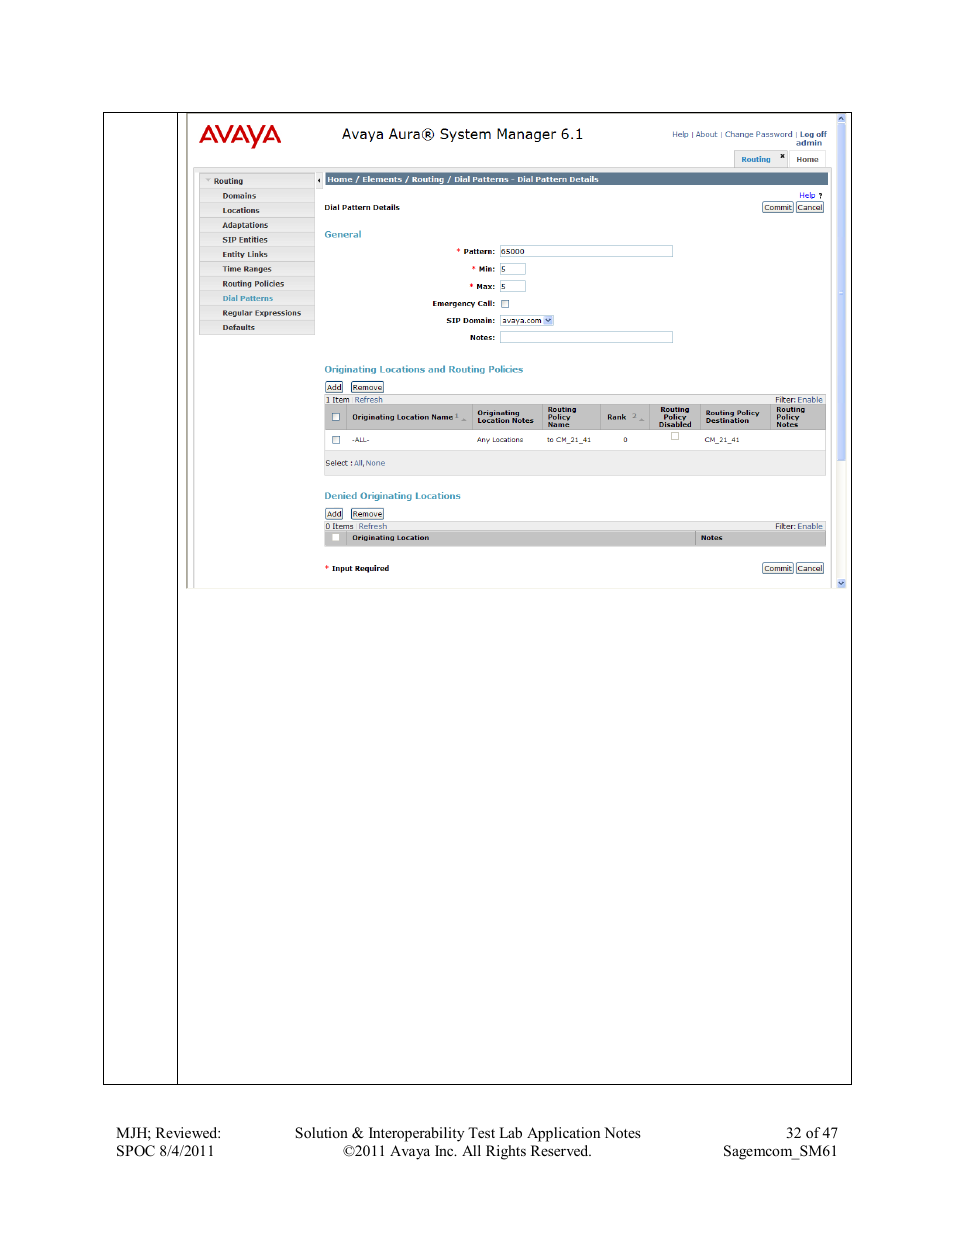This screenshot has height=1235, width=954.
Task: Open the About link
Action: point(707,134)
